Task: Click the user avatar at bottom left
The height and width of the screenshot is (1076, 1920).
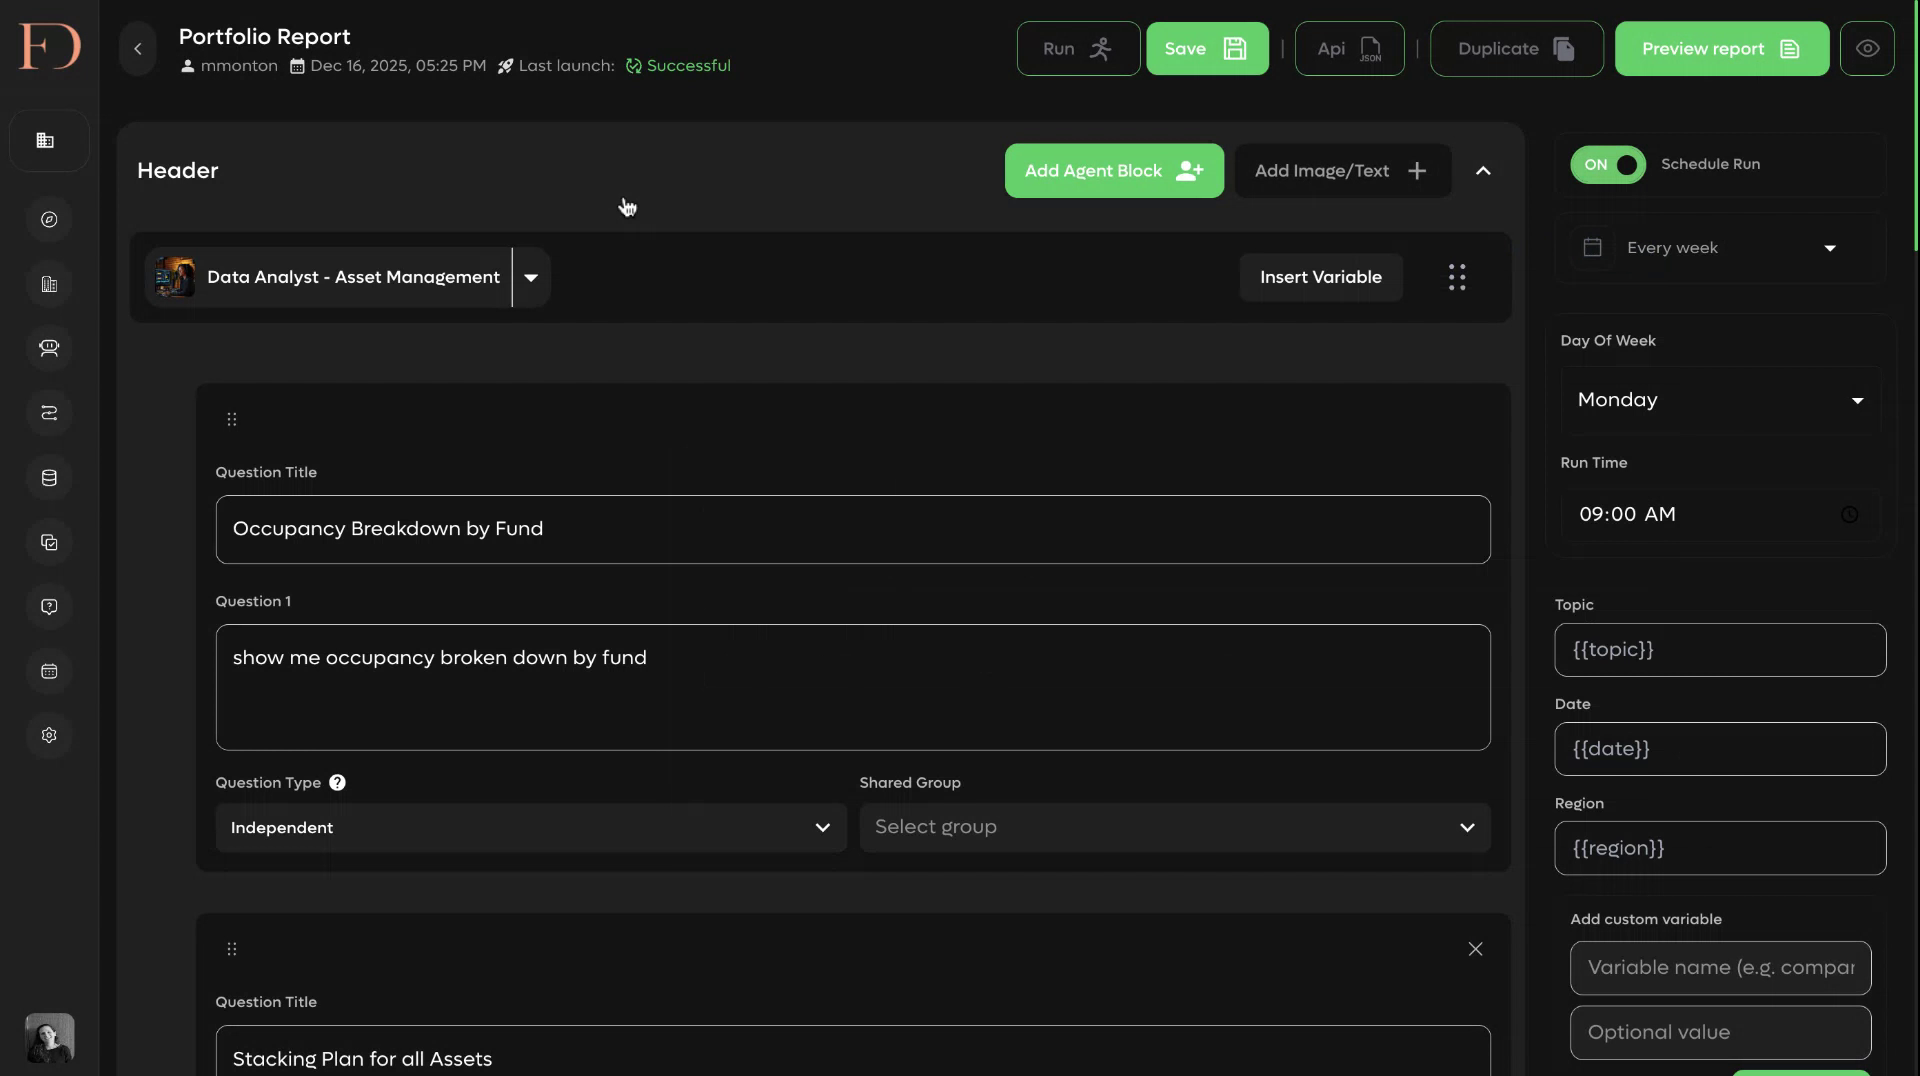Action: click(49, 1038)
